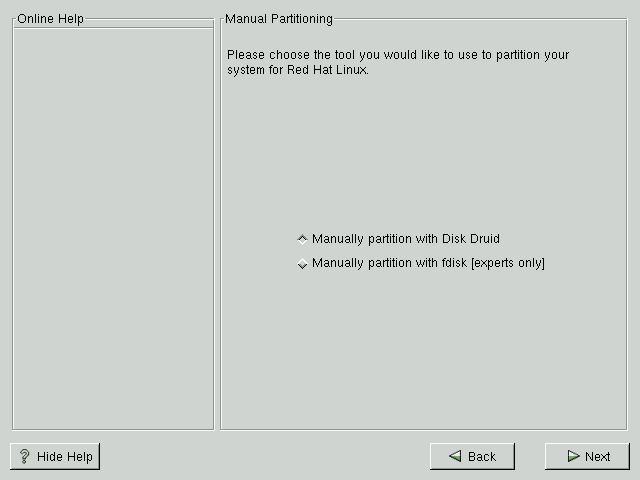Choose the "Manually partition with Disk Druid" label
The image size is (640, 480).
pos(405,239)
